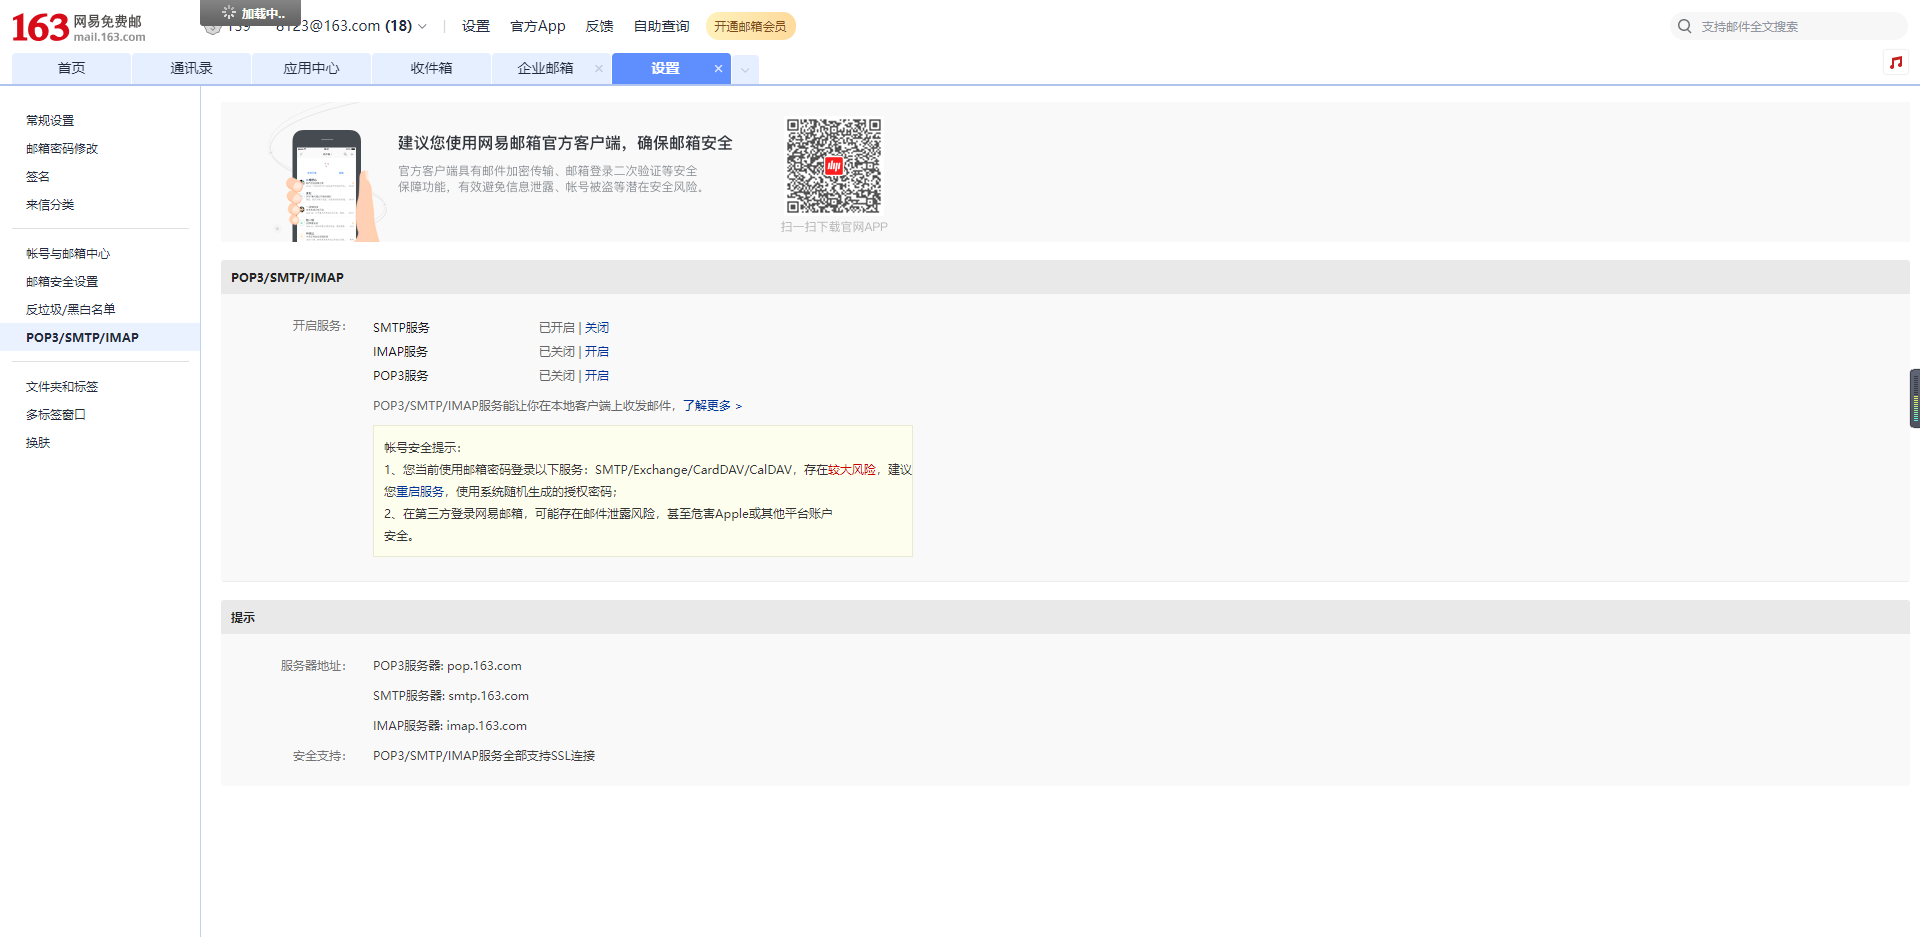Image resolution: width=1920 pixels, height=937 pixels.
Task: Click the red 较大风险 text
Action: click(852, 469)
